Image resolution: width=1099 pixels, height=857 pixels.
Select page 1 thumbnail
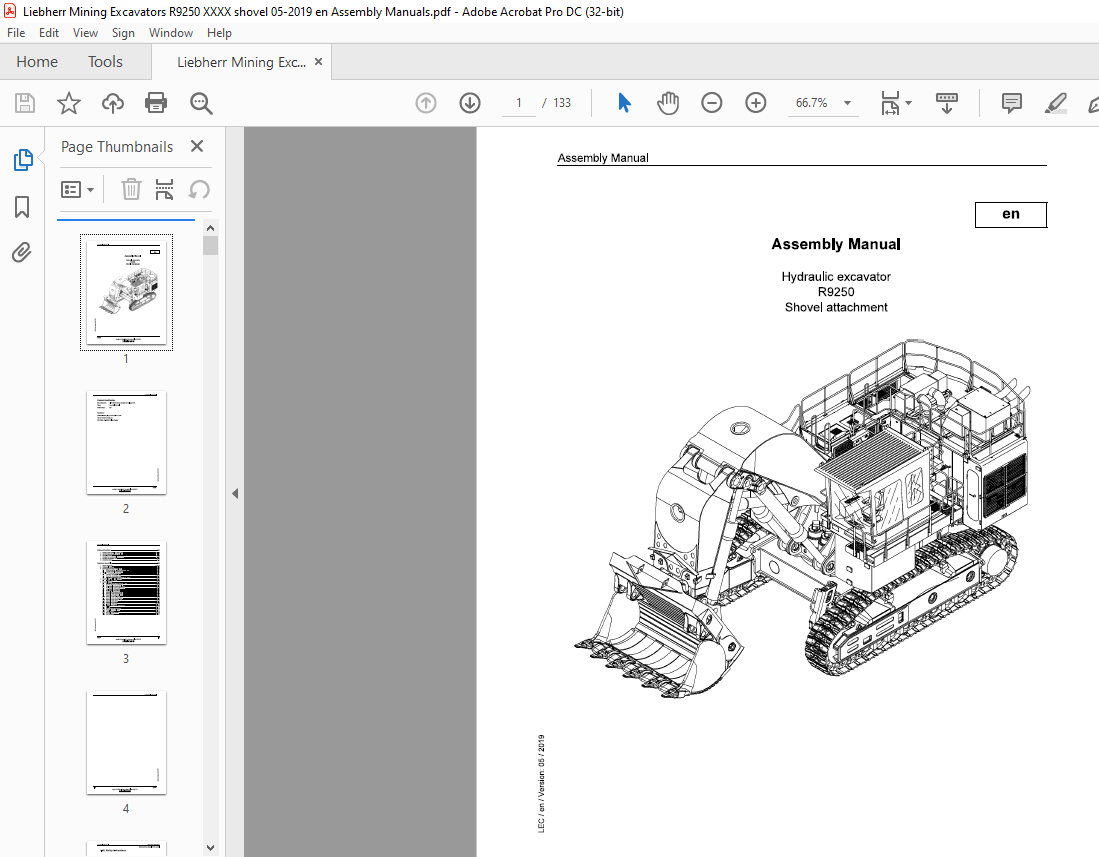(x=126, y=292)
